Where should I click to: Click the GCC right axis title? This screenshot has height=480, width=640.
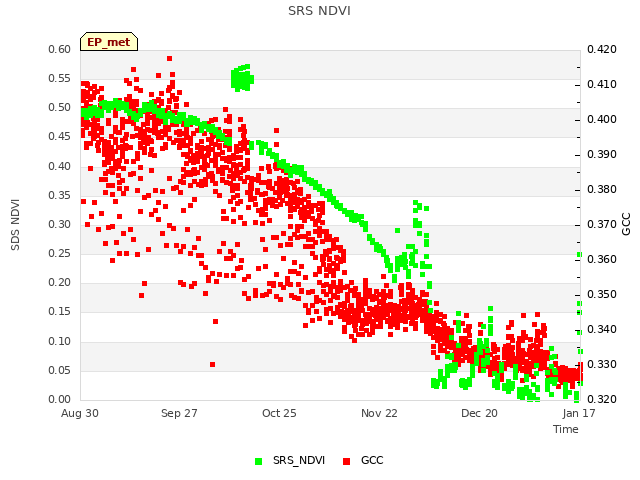[x=626, y=224]
